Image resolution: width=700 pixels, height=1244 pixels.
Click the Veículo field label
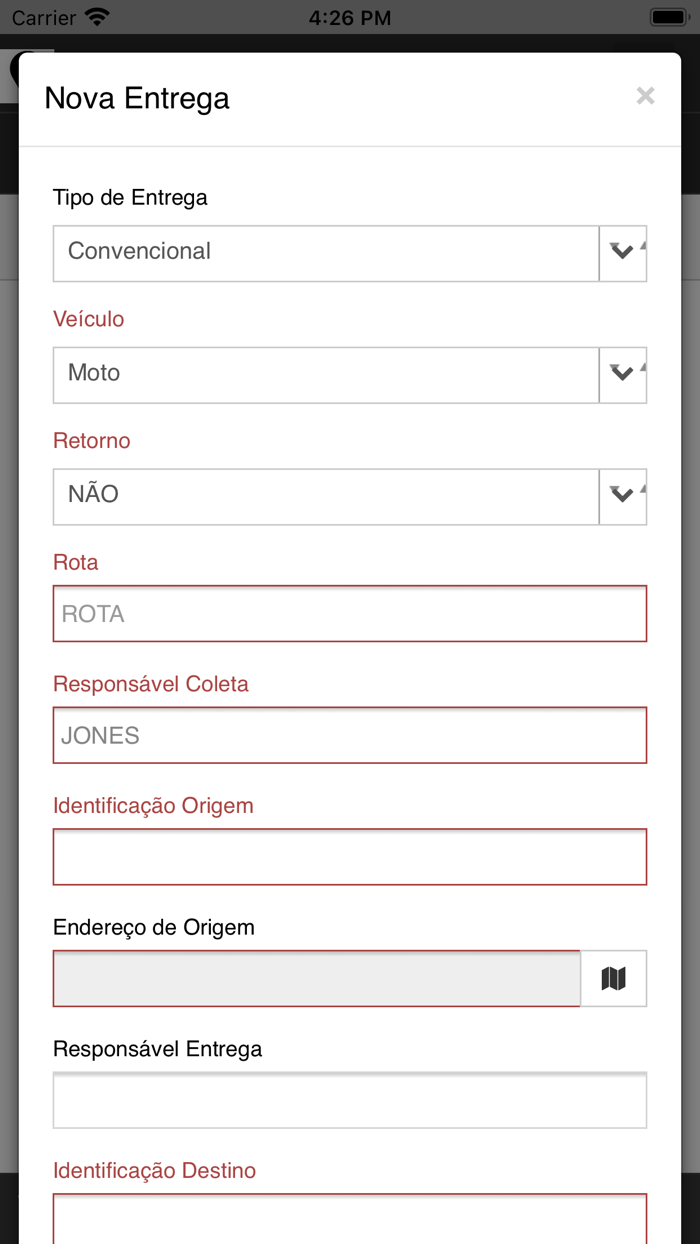point(89,319)
